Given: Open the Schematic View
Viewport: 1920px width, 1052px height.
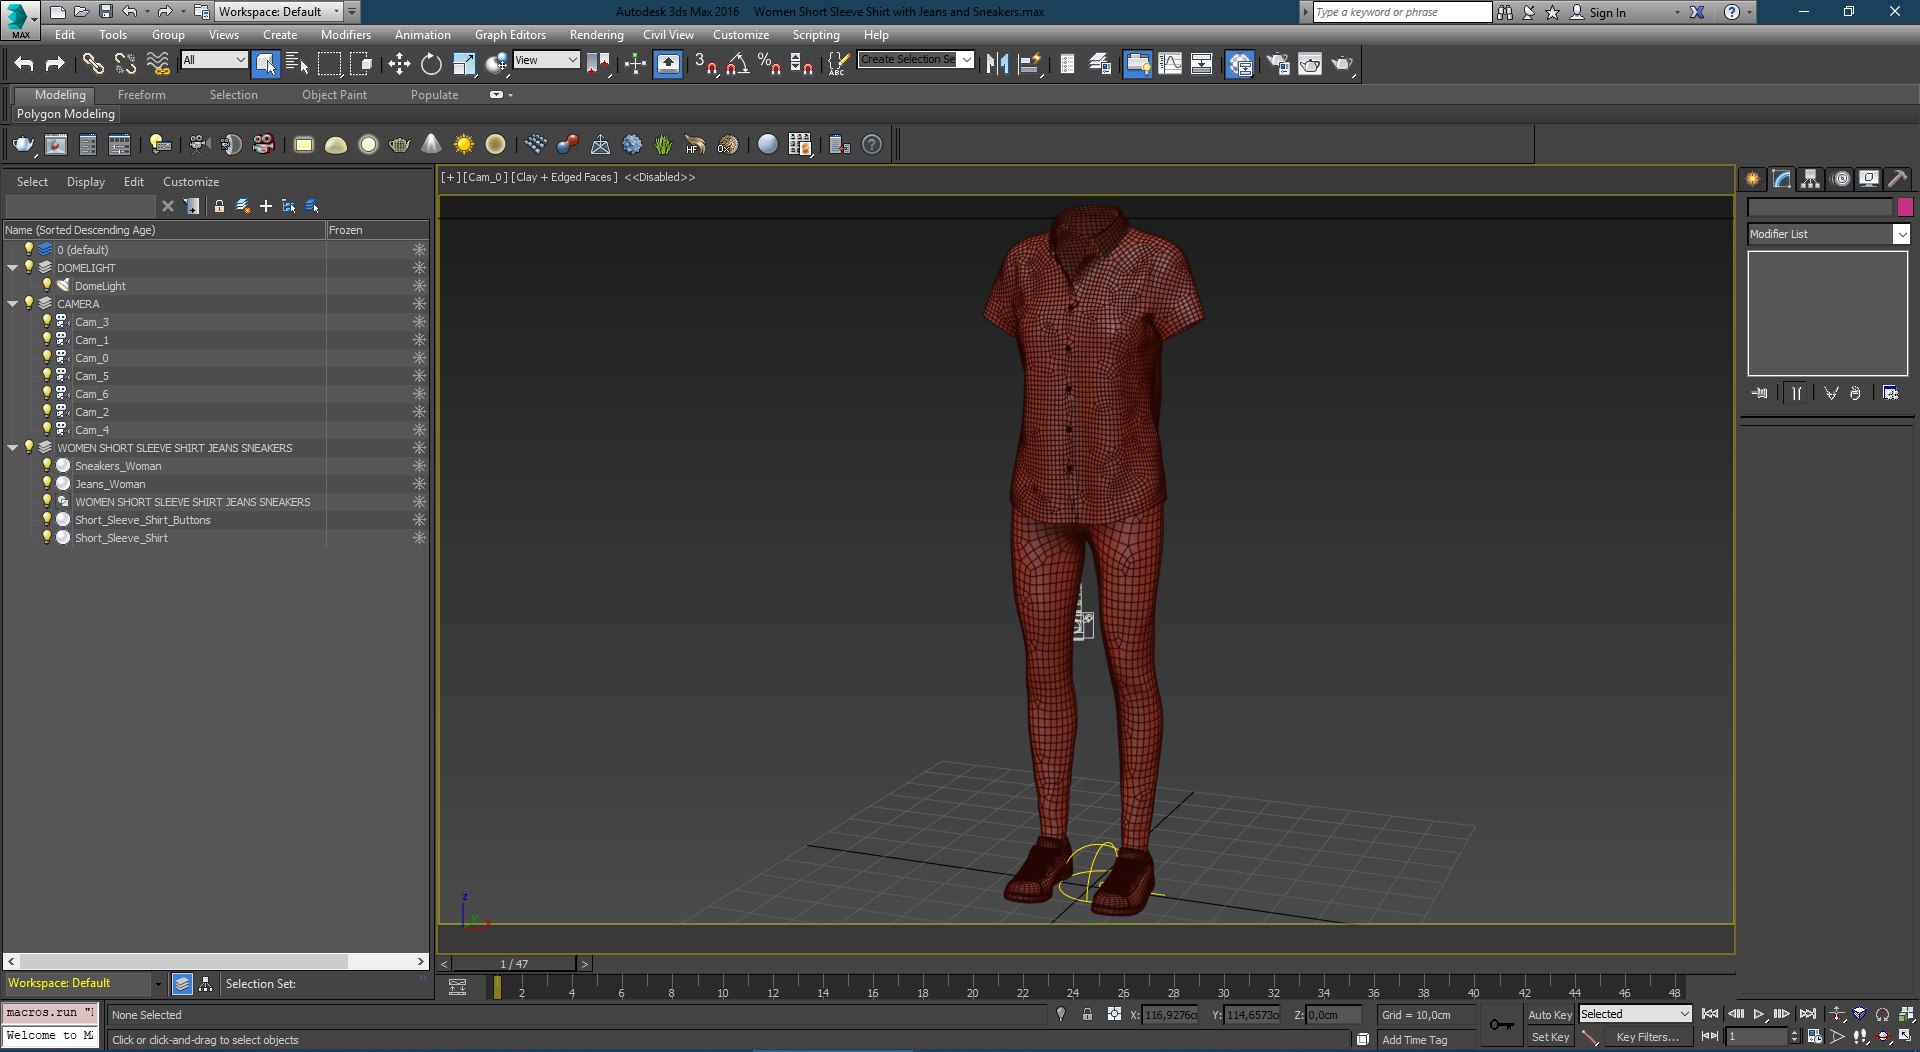Looking at the screenshot, I should 1202,64.
